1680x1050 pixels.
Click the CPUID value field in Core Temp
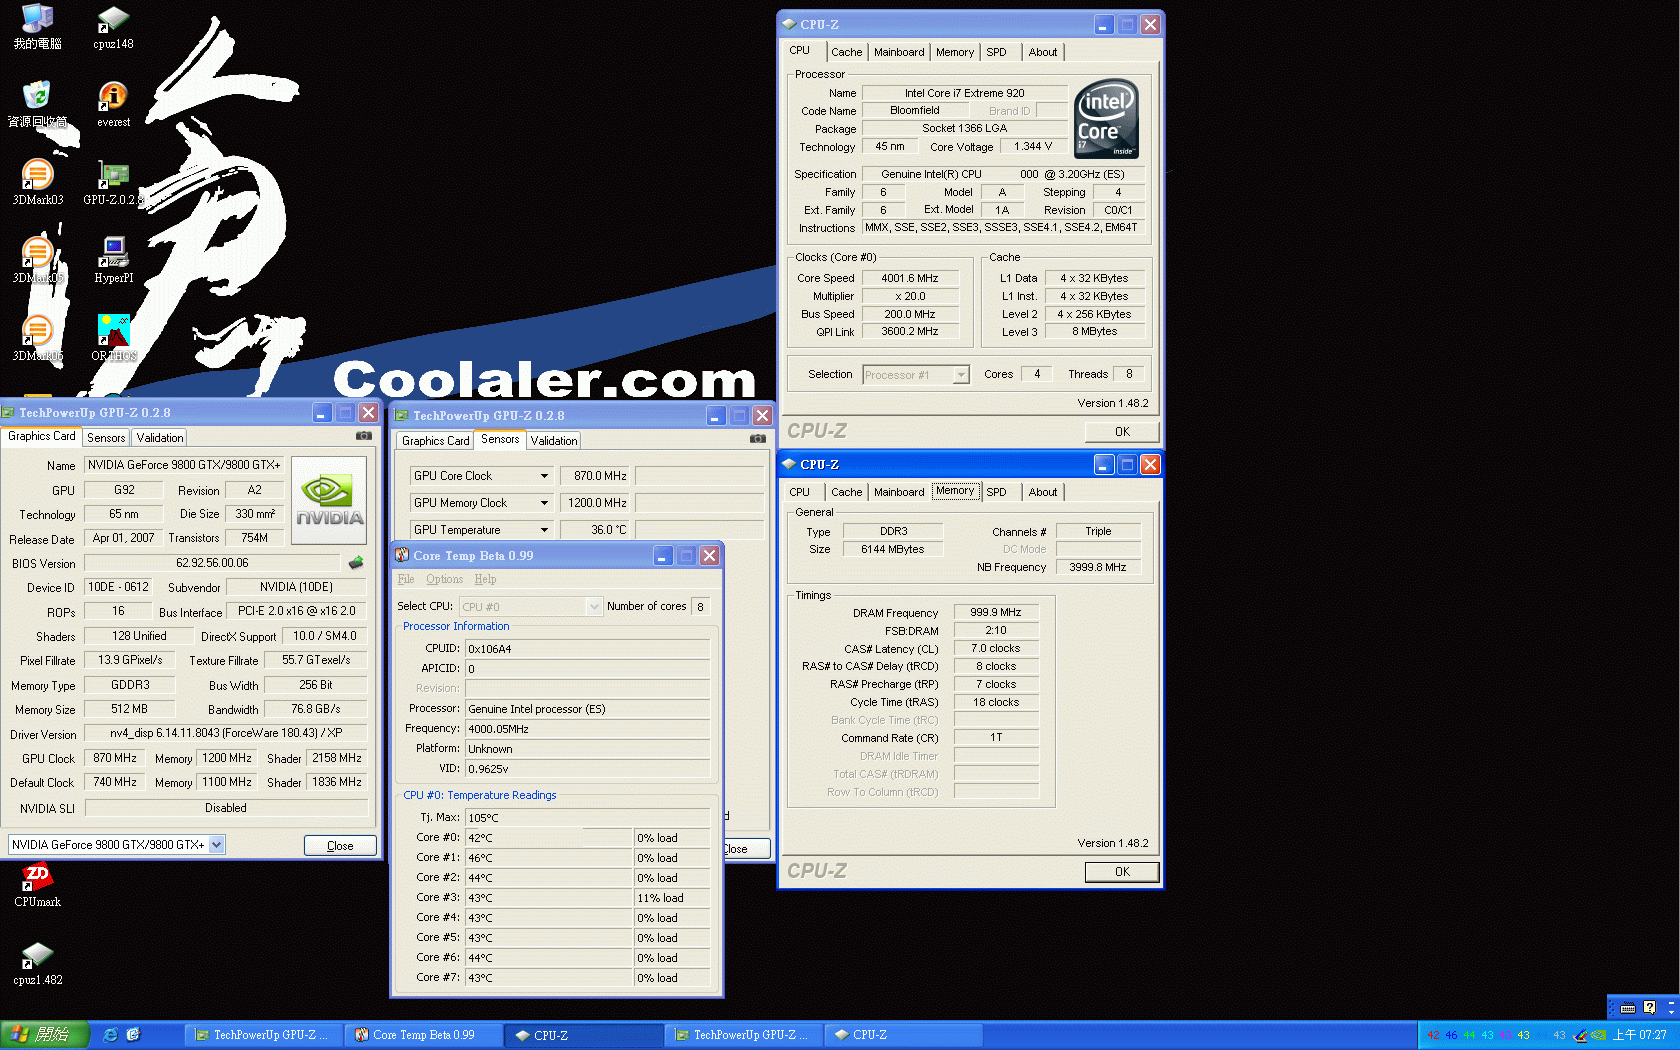pos(587,649)
